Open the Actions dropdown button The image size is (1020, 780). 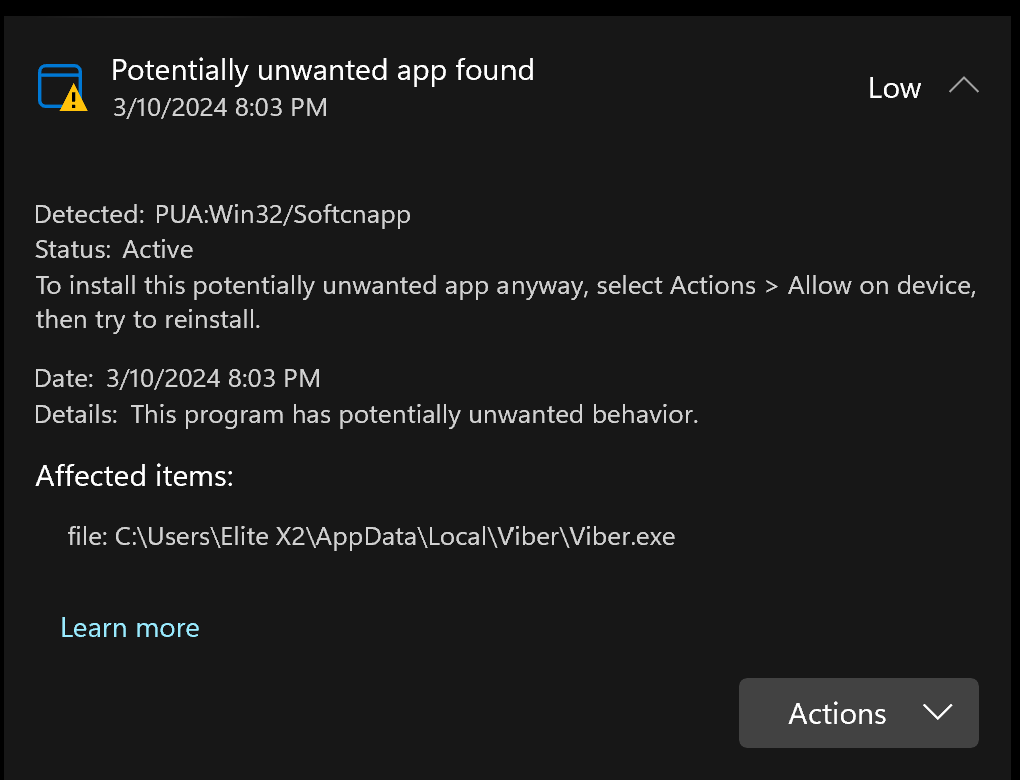(858, 713)
